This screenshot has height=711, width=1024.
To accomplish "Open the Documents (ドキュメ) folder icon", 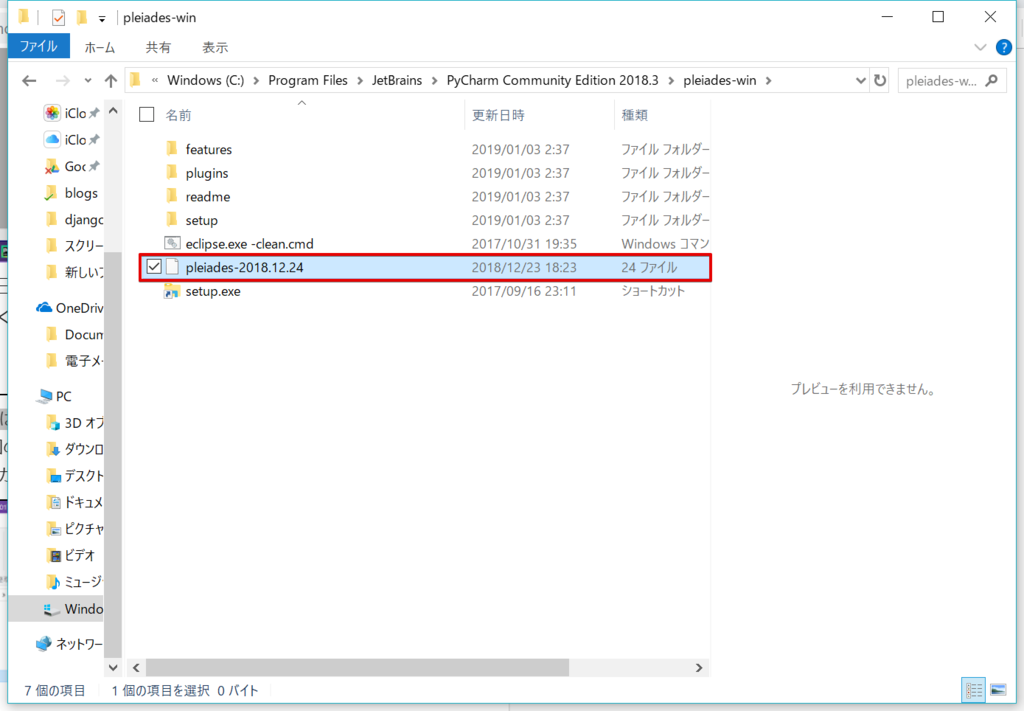I will tap(53, 502).
